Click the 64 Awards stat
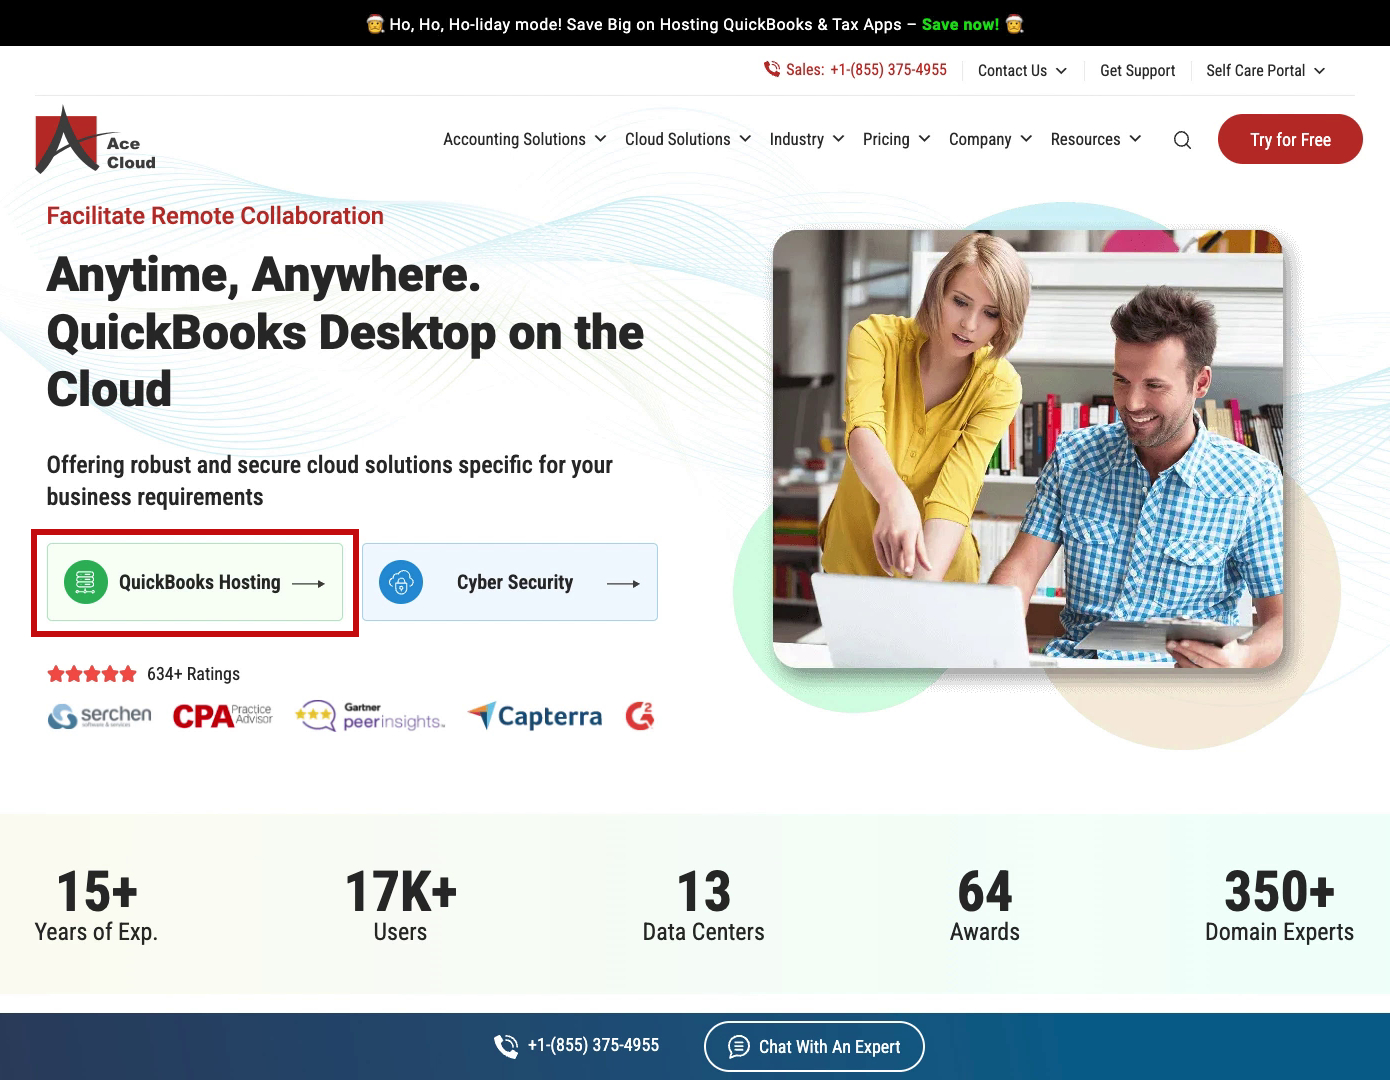Image resolution: width=1390 pixels, height=1080 pixels. coord(985,906)
